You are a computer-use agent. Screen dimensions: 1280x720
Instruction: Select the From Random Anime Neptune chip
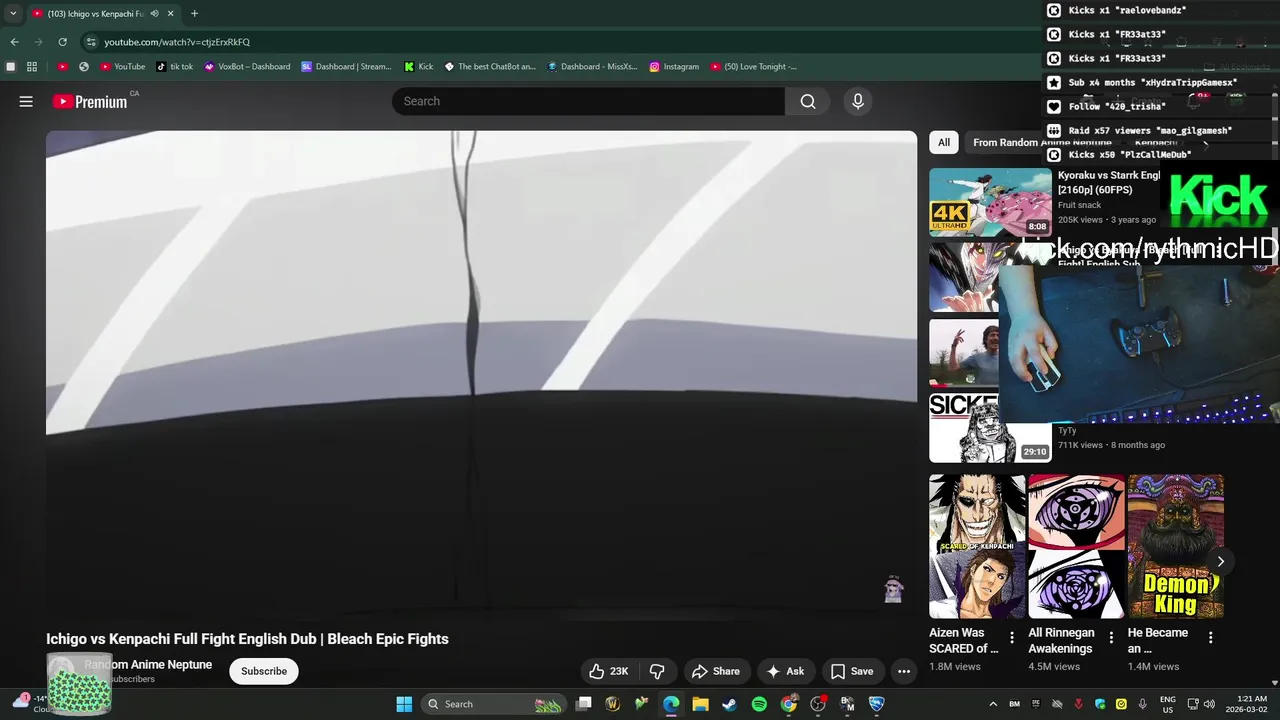pyautogui.click(x=1042, y=142)
